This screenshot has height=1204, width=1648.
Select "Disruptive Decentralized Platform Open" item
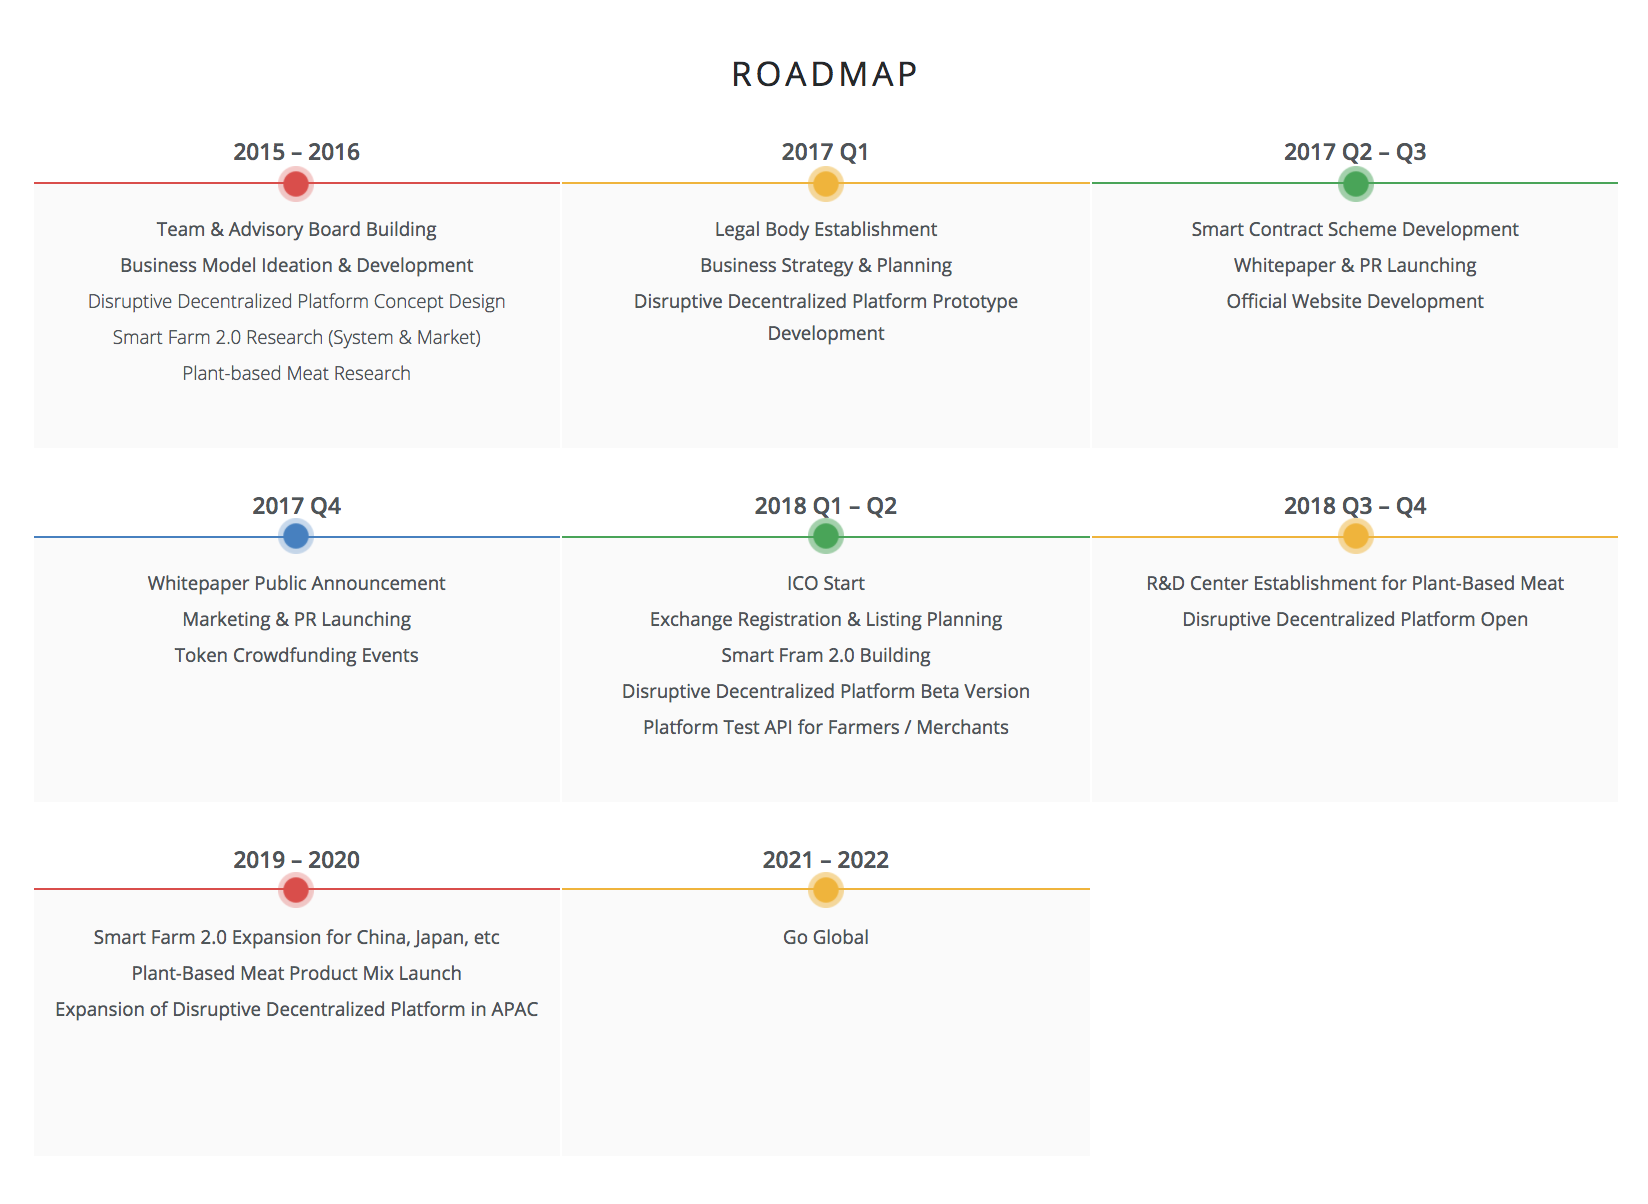(x=1355, y=619)
